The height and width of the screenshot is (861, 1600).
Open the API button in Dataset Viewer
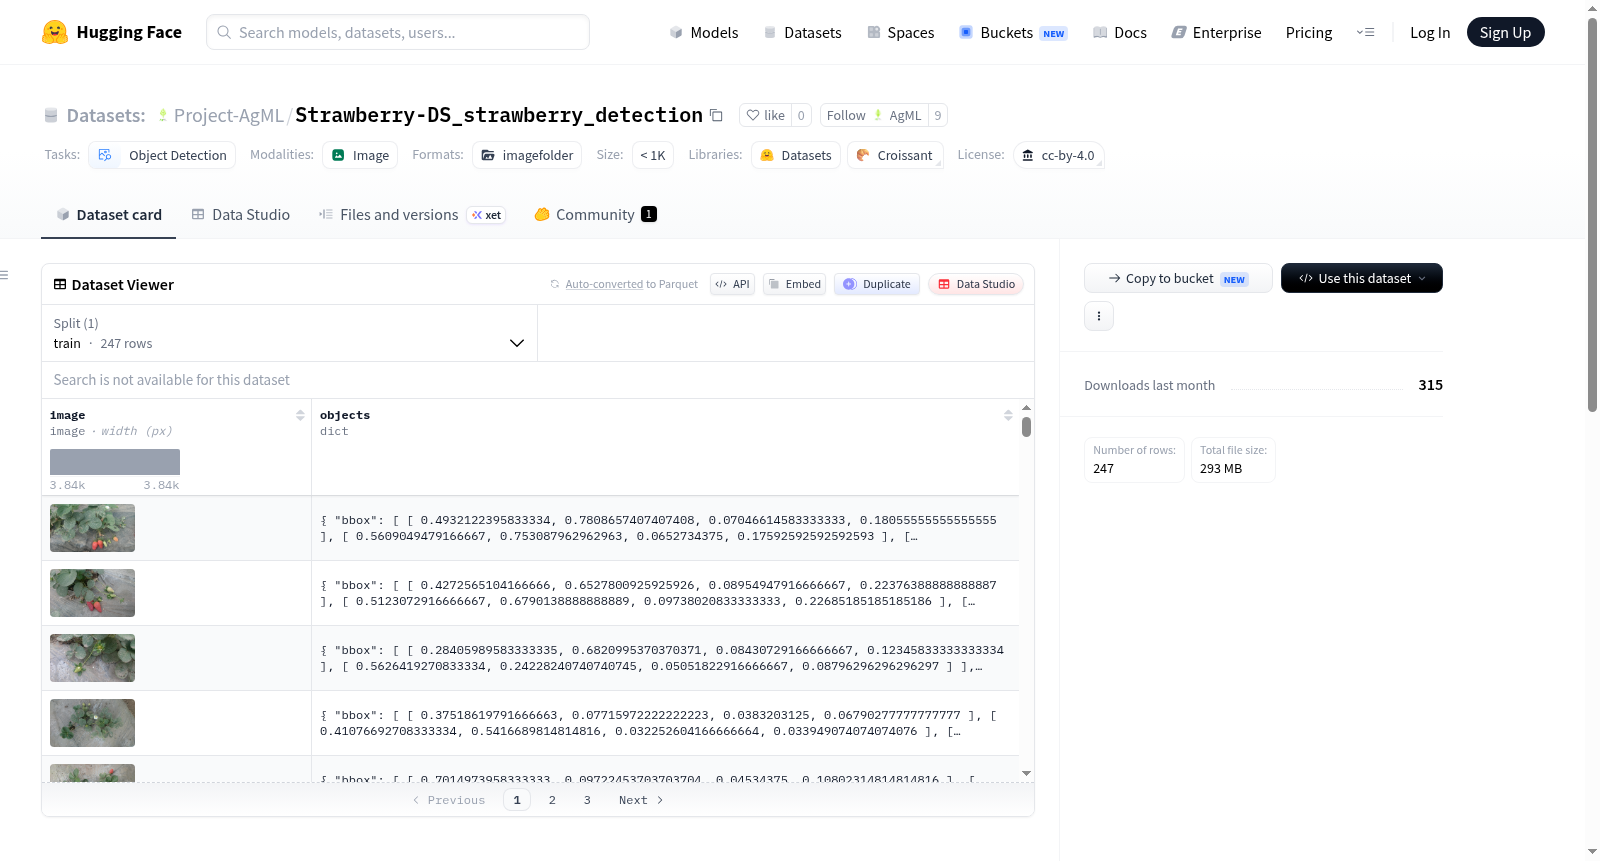[732, 284]
